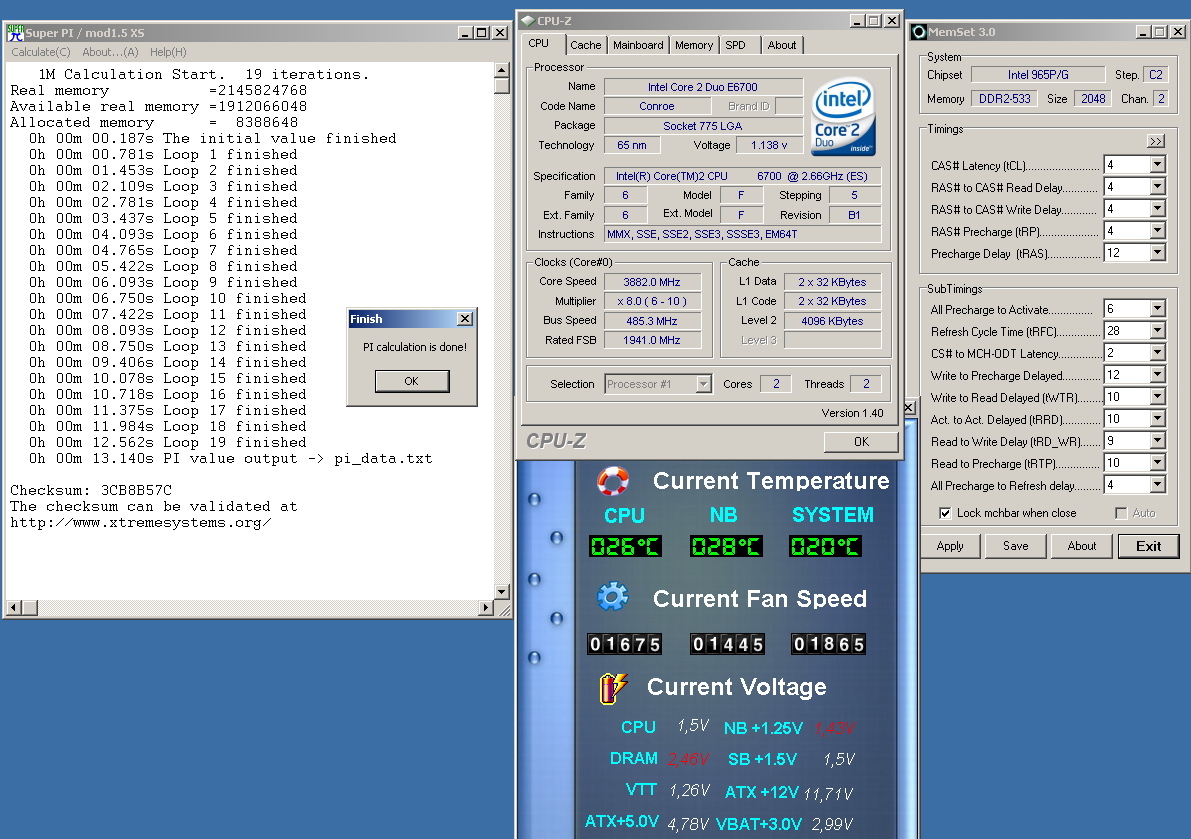Click the Checksum: 3CB8B57C line

pyautogui.click(x=91, y=490)
